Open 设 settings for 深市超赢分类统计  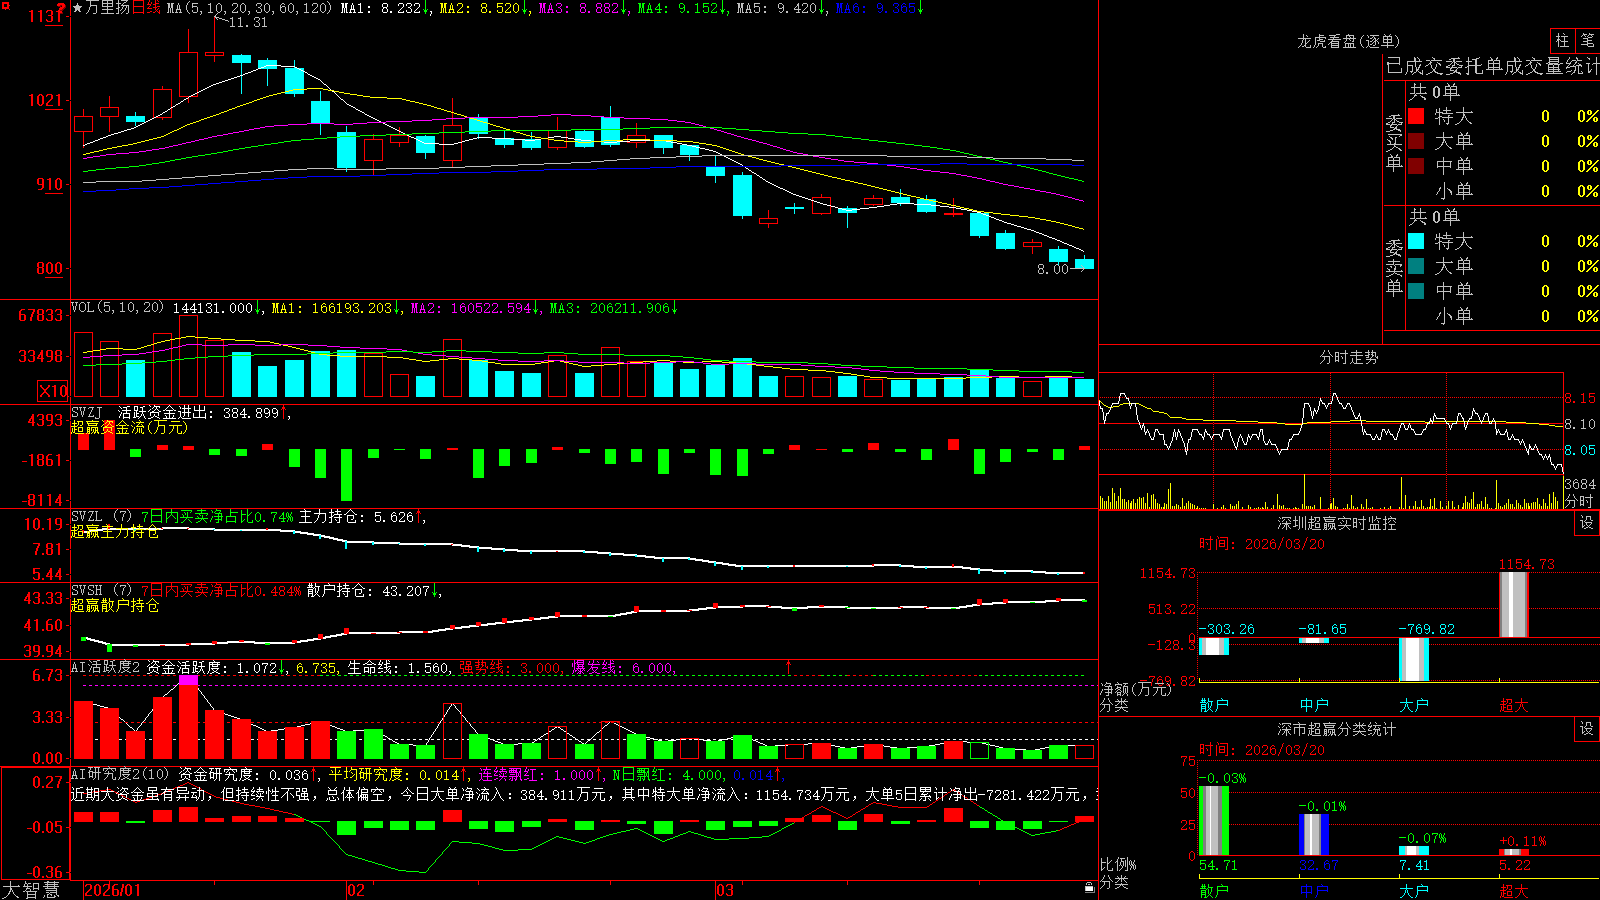pos(1587,729)
